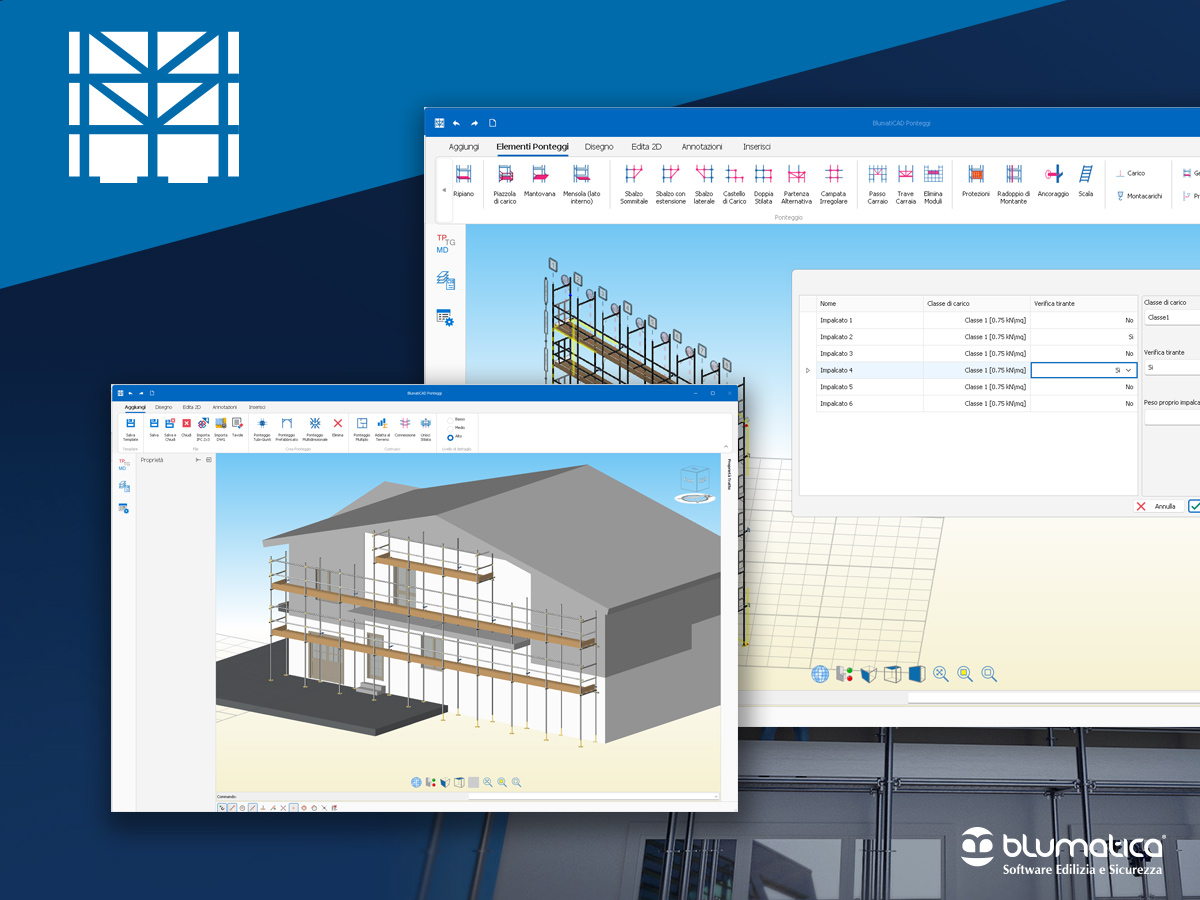Open Annotazioni tab in front window
This screenshot has height=900, width=1200.
tap(225, 407)
